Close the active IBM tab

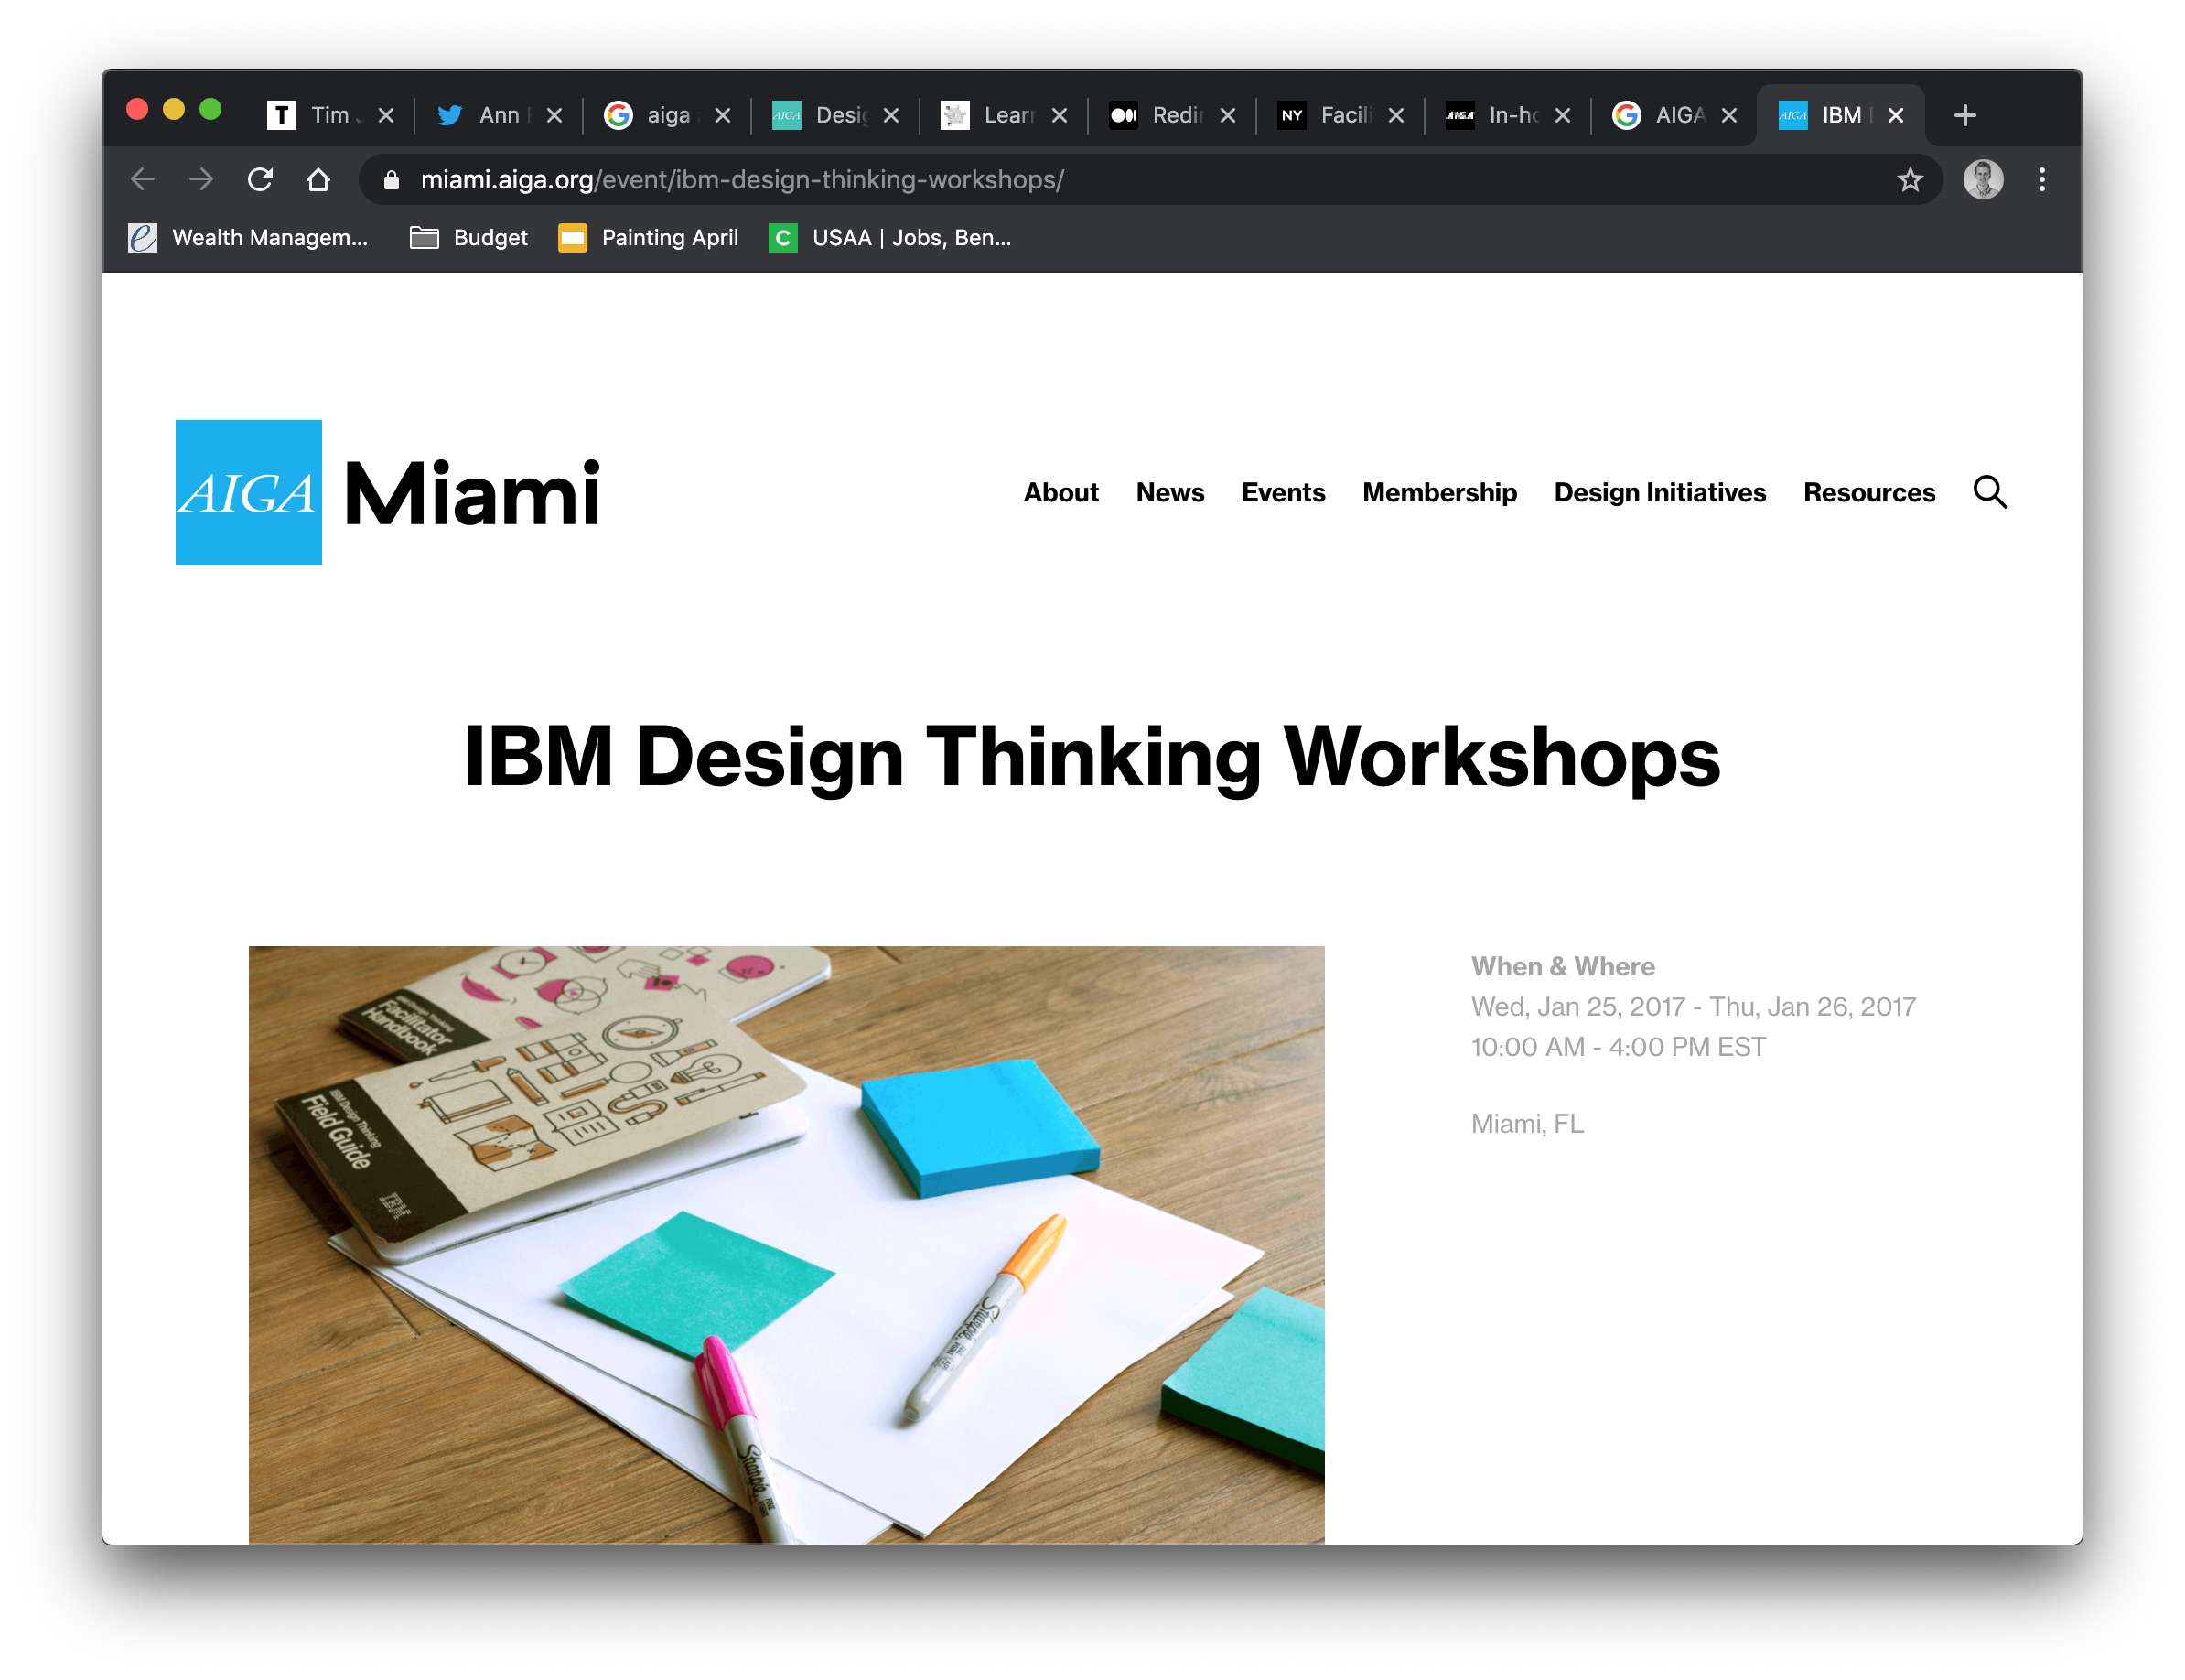pos(1894,115)
